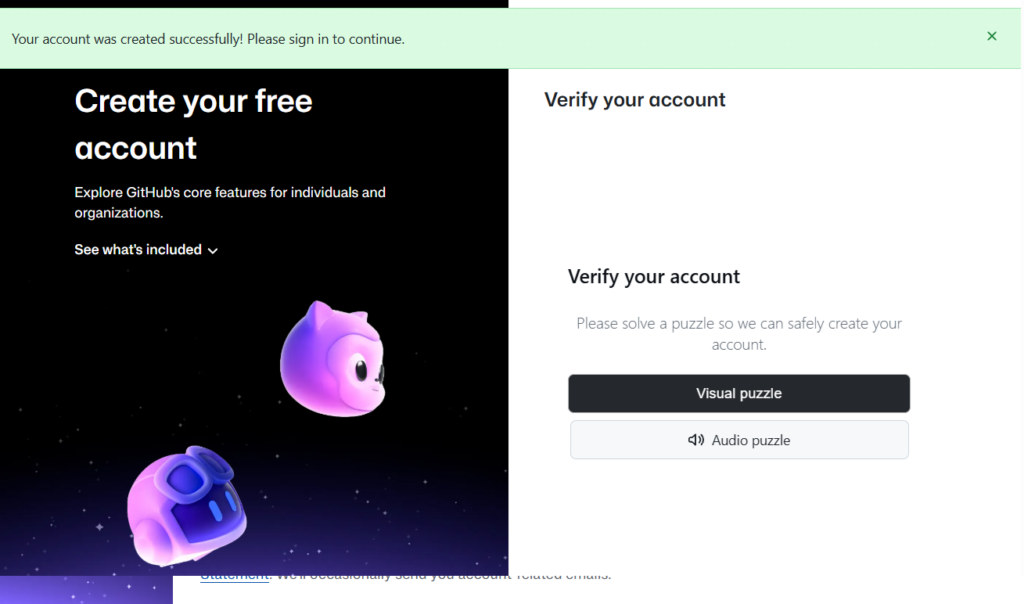Click the "account was created successfully" message
The width and height of the screenshot is (1024, 604).
click(208, 39)
